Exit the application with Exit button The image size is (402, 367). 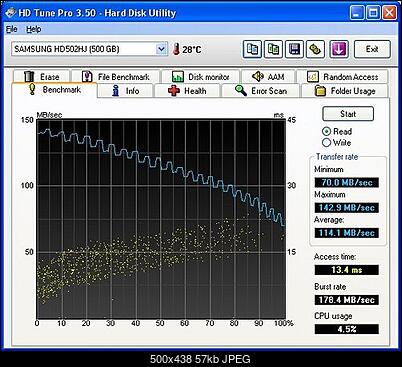(x=372, y=49)
